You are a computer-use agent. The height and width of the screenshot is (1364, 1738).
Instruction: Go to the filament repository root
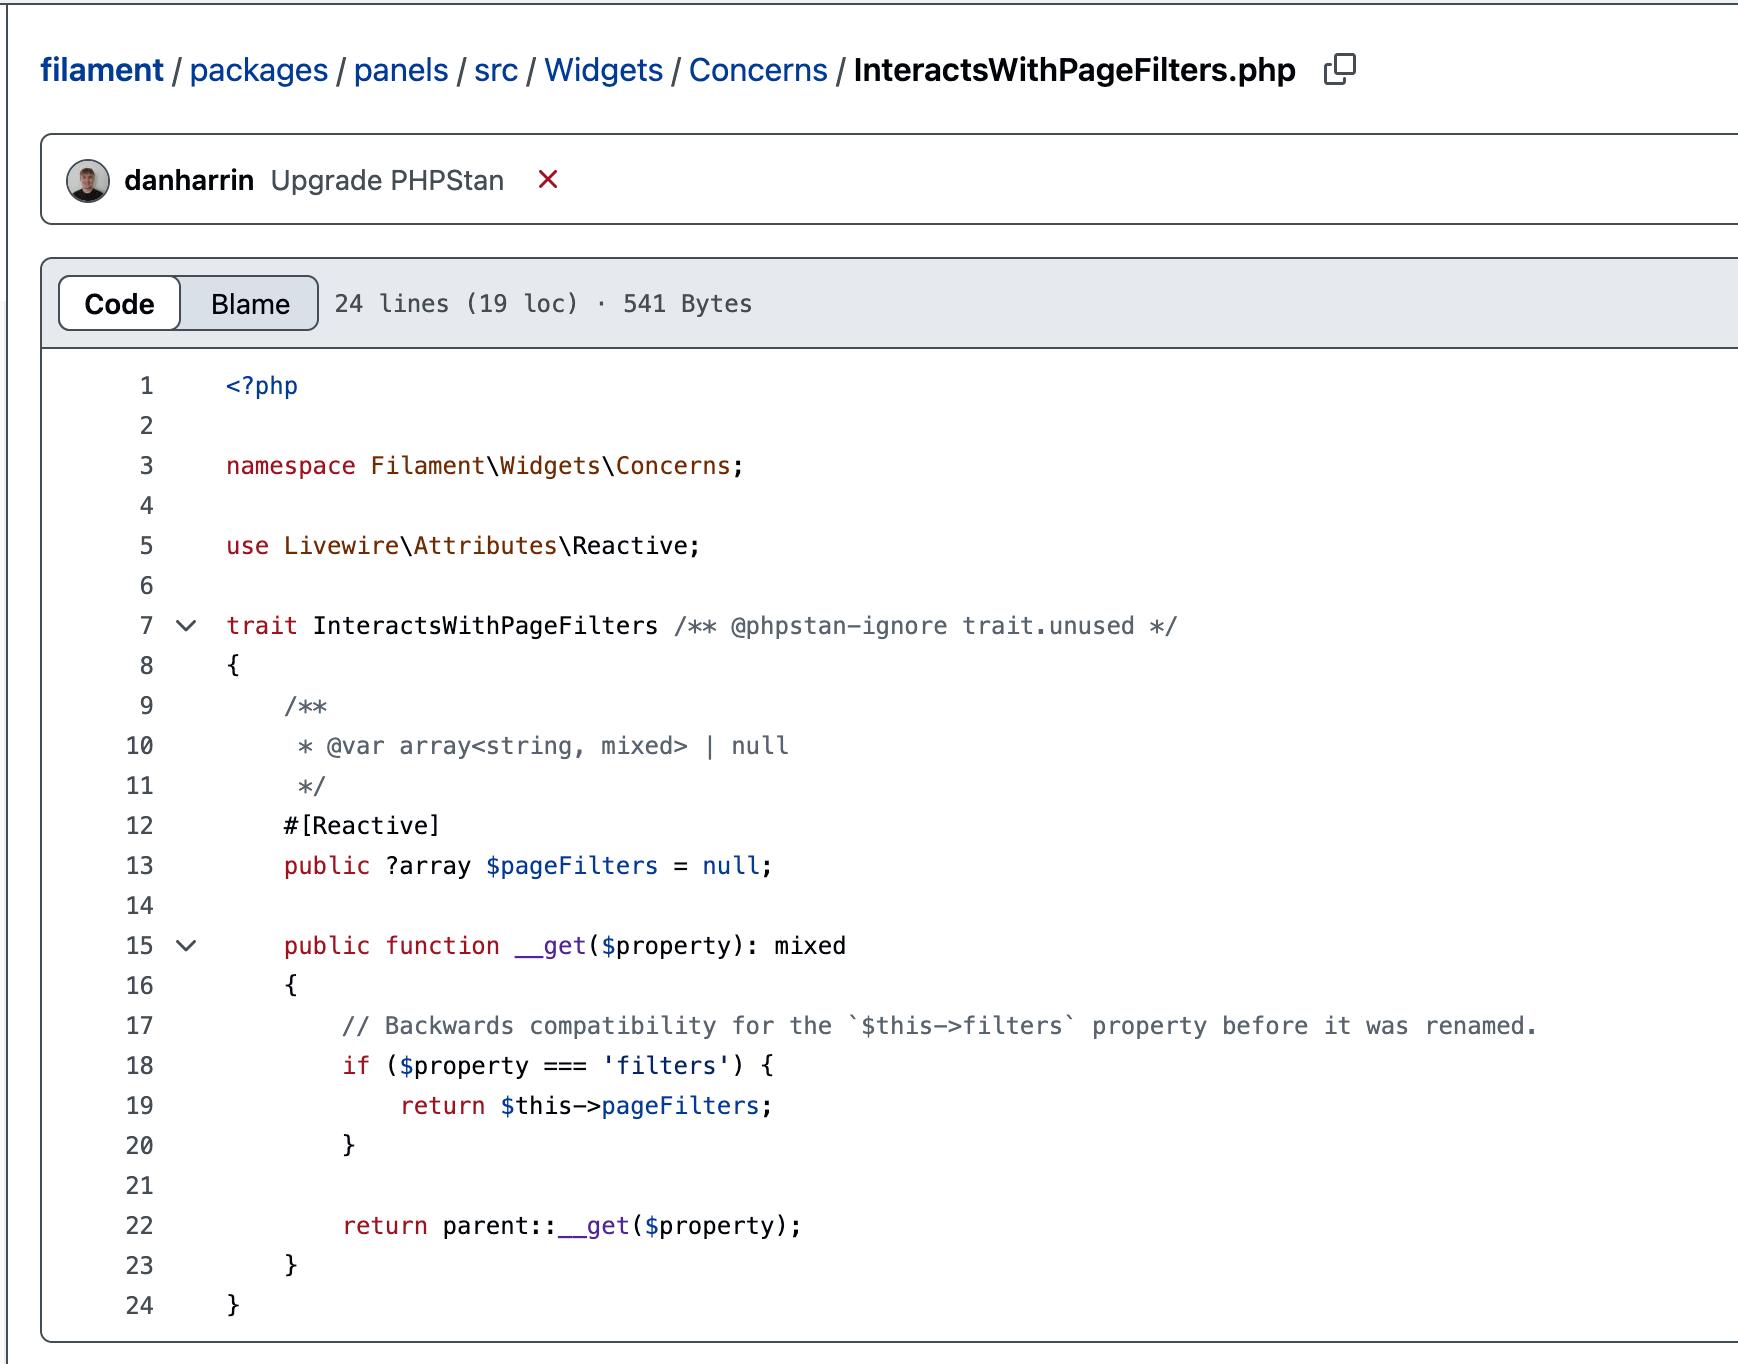(x=101, y=70)
